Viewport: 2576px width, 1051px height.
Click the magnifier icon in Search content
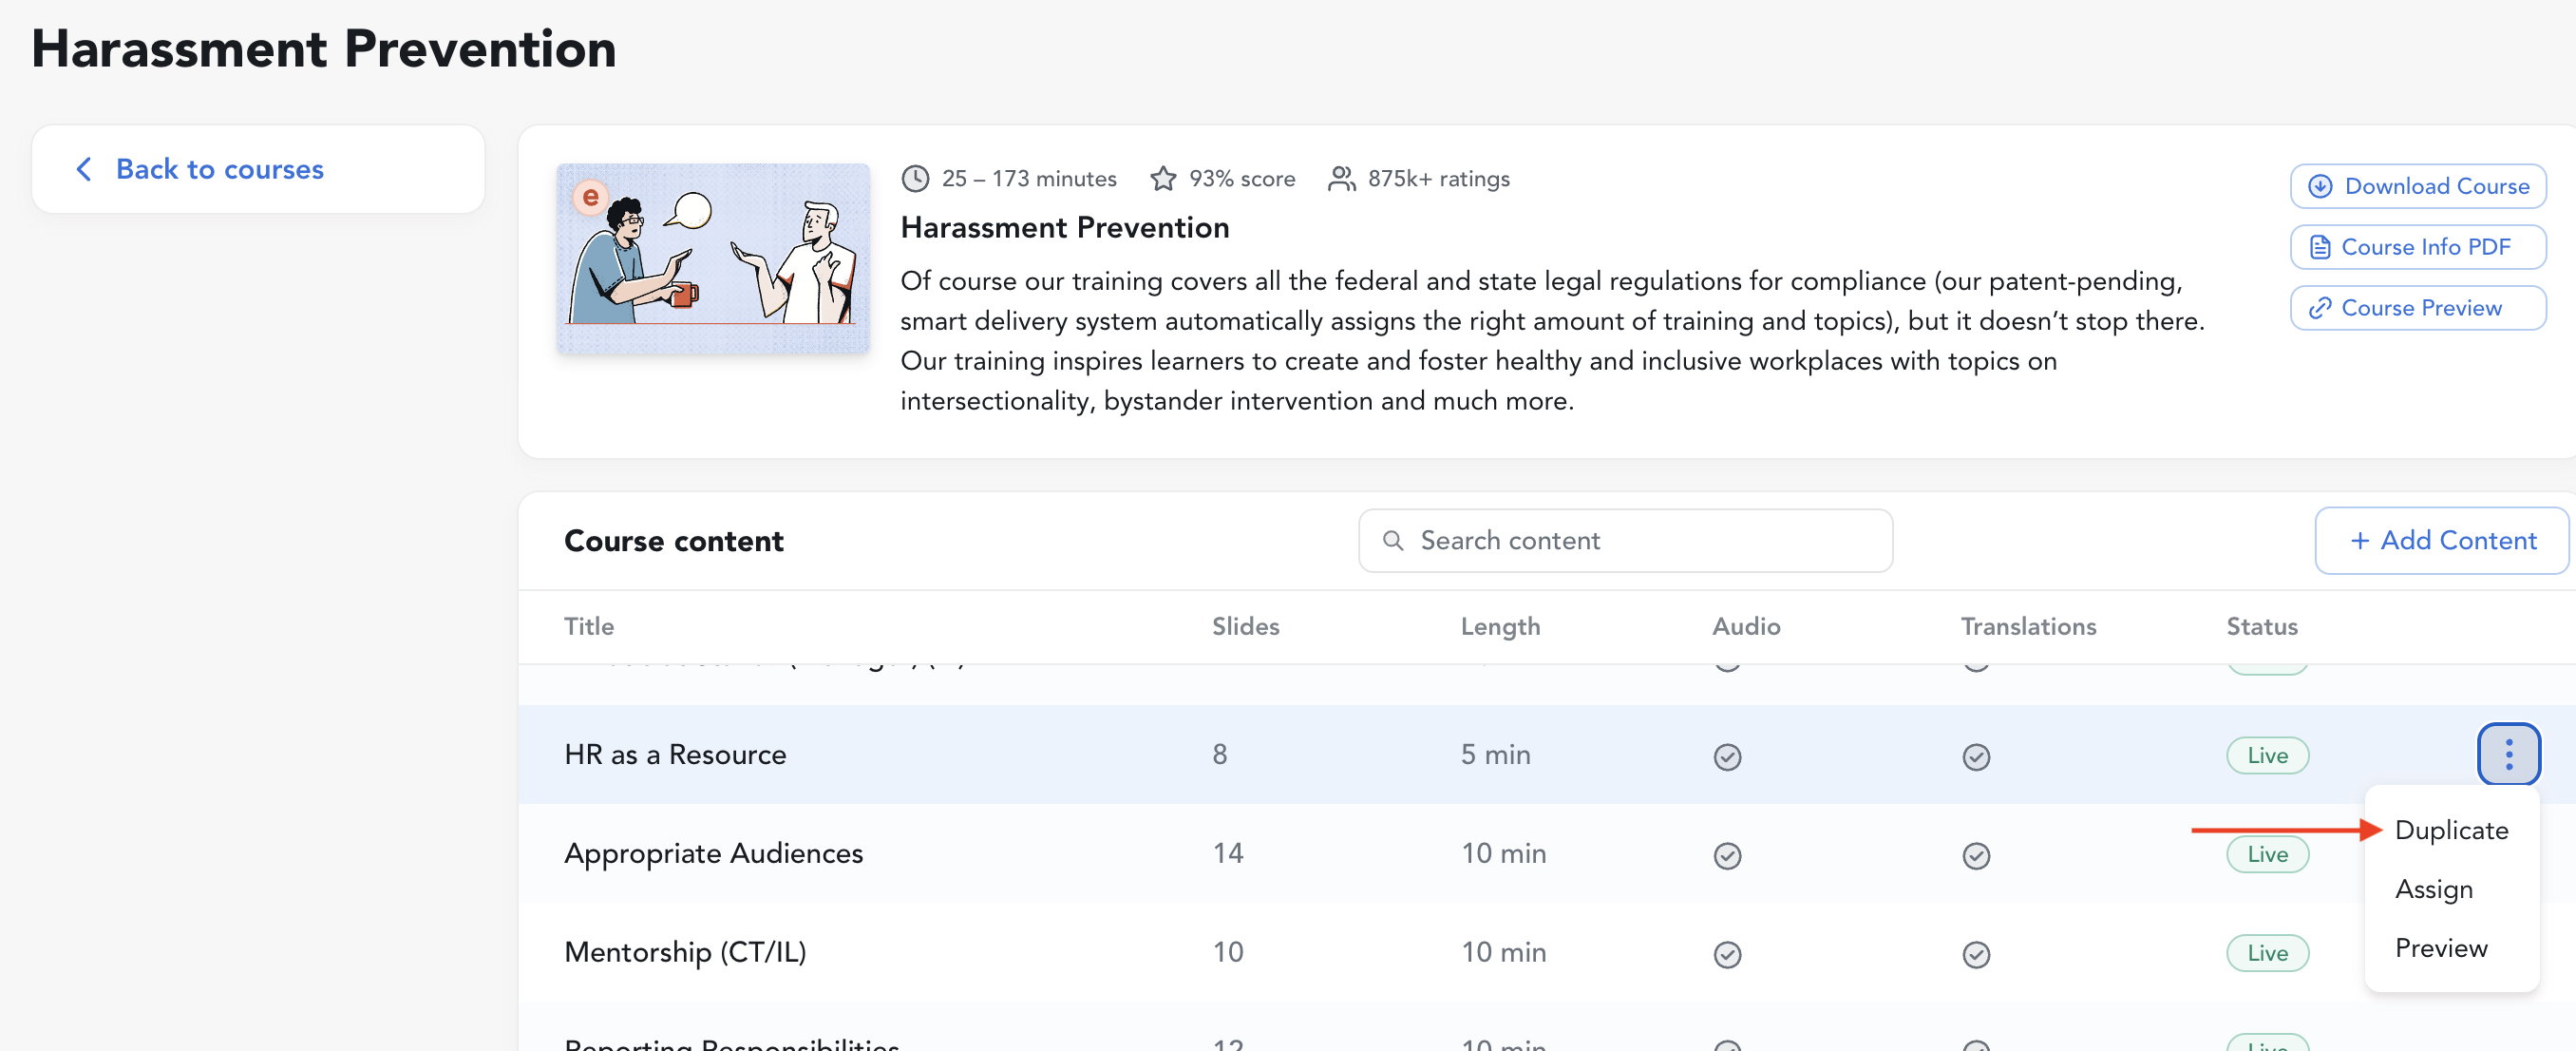[1392, 541]
